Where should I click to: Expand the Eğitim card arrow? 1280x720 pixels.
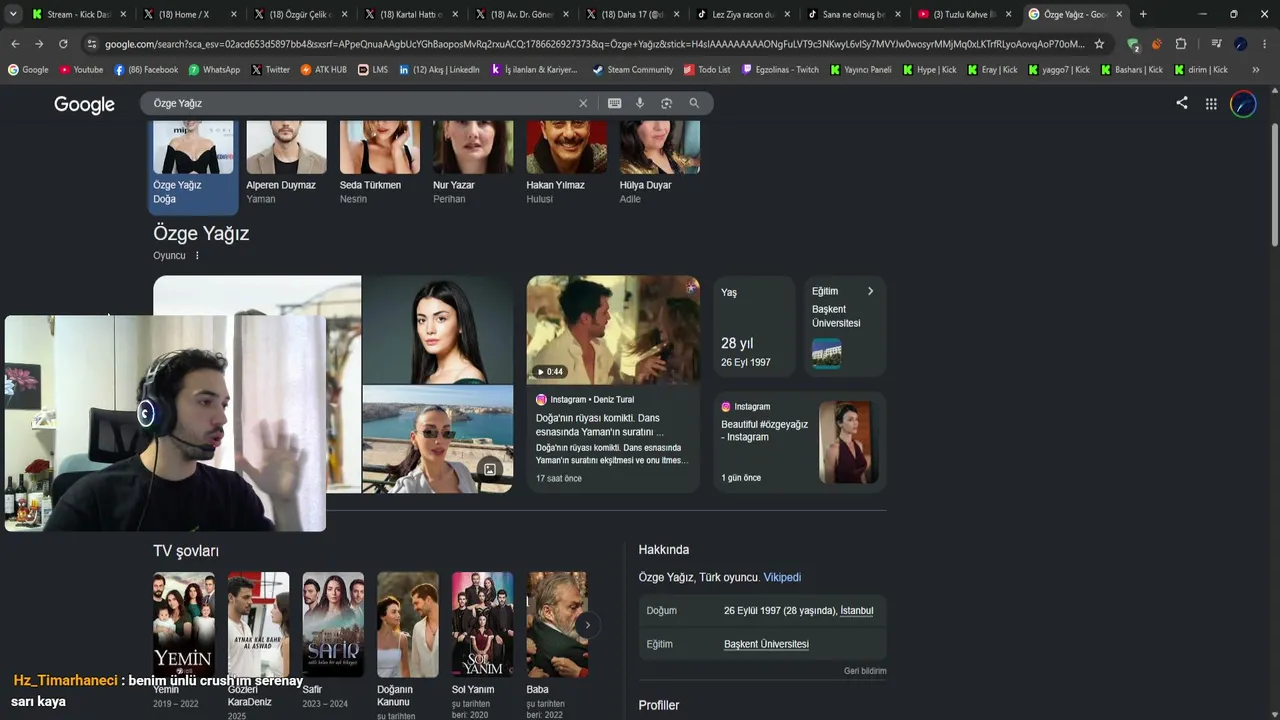(x=870, y=291)
